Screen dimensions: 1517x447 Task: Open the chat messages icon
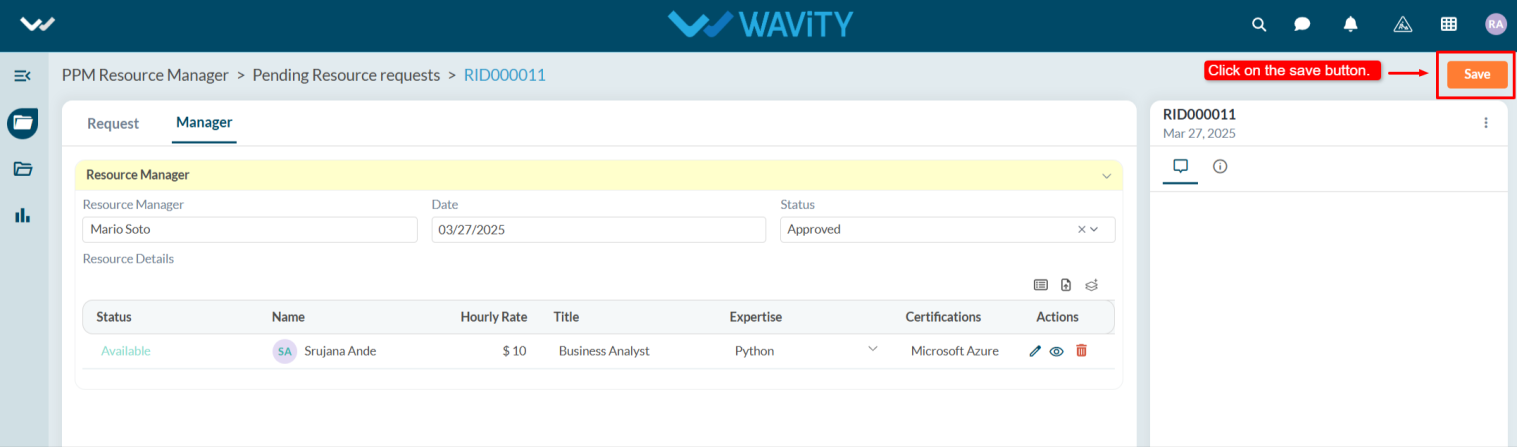pyautogui.click(x=1302, y=24)
